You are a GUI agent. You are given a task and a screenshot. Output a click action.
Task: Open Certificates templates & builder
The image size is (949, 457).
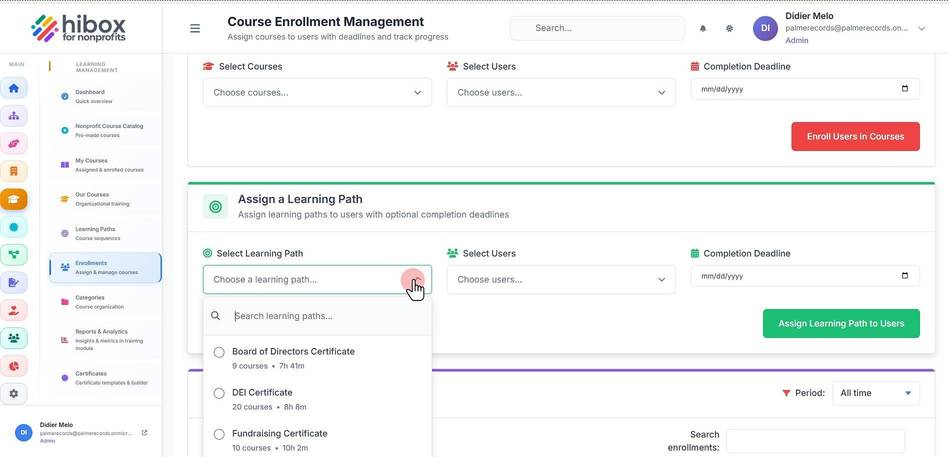tap(105, 378)
